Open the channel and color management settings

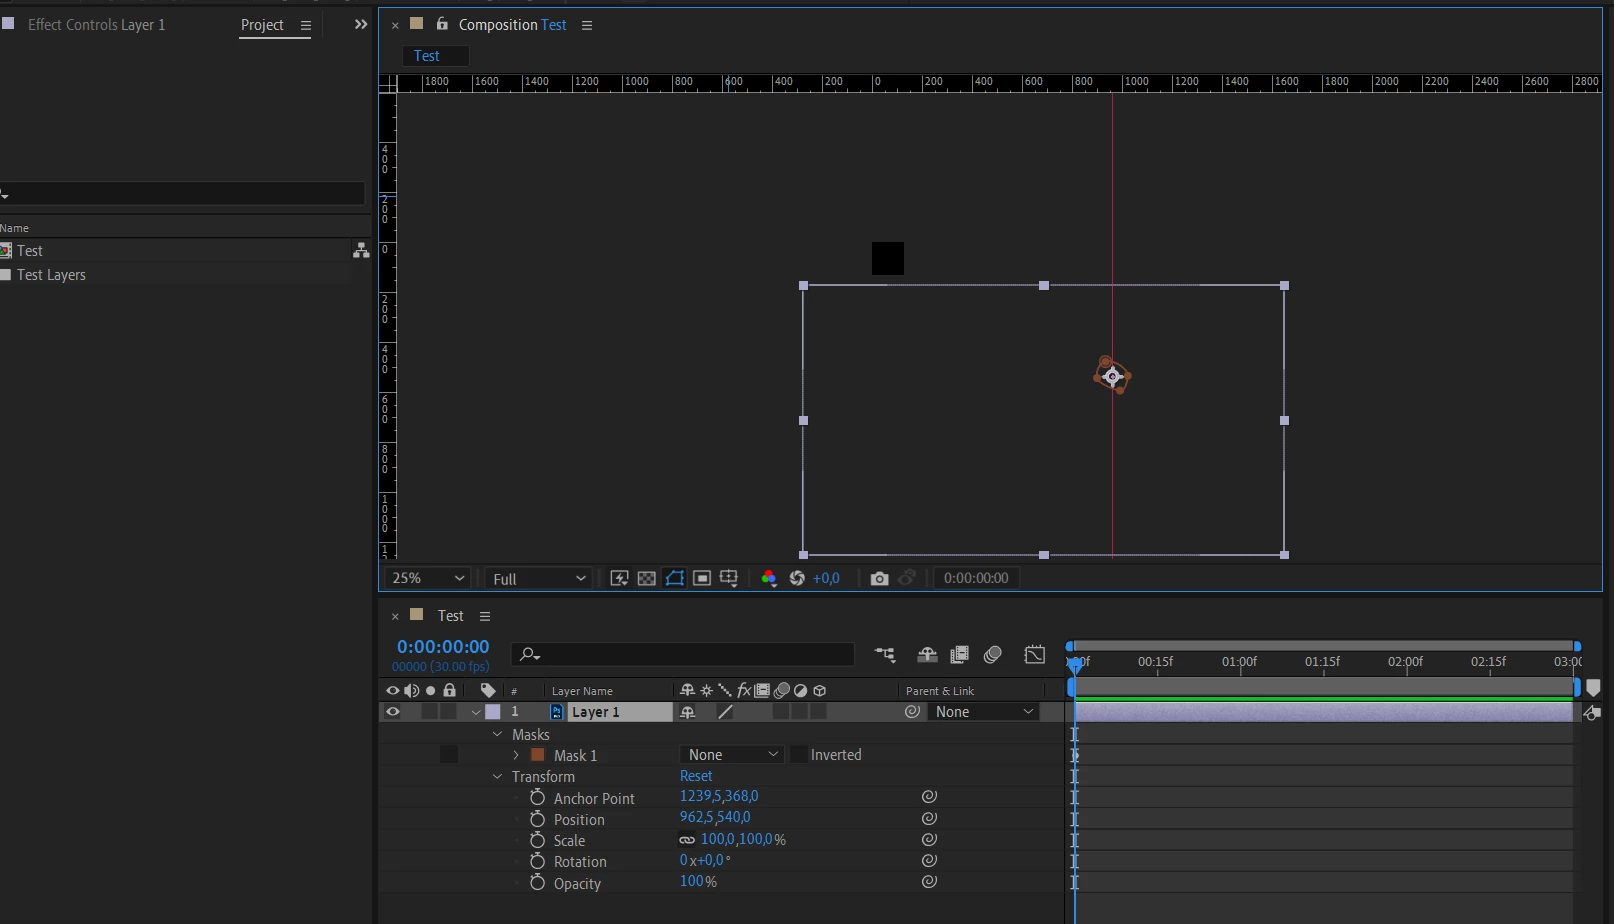pyautogui.click(x=768, y=578)
